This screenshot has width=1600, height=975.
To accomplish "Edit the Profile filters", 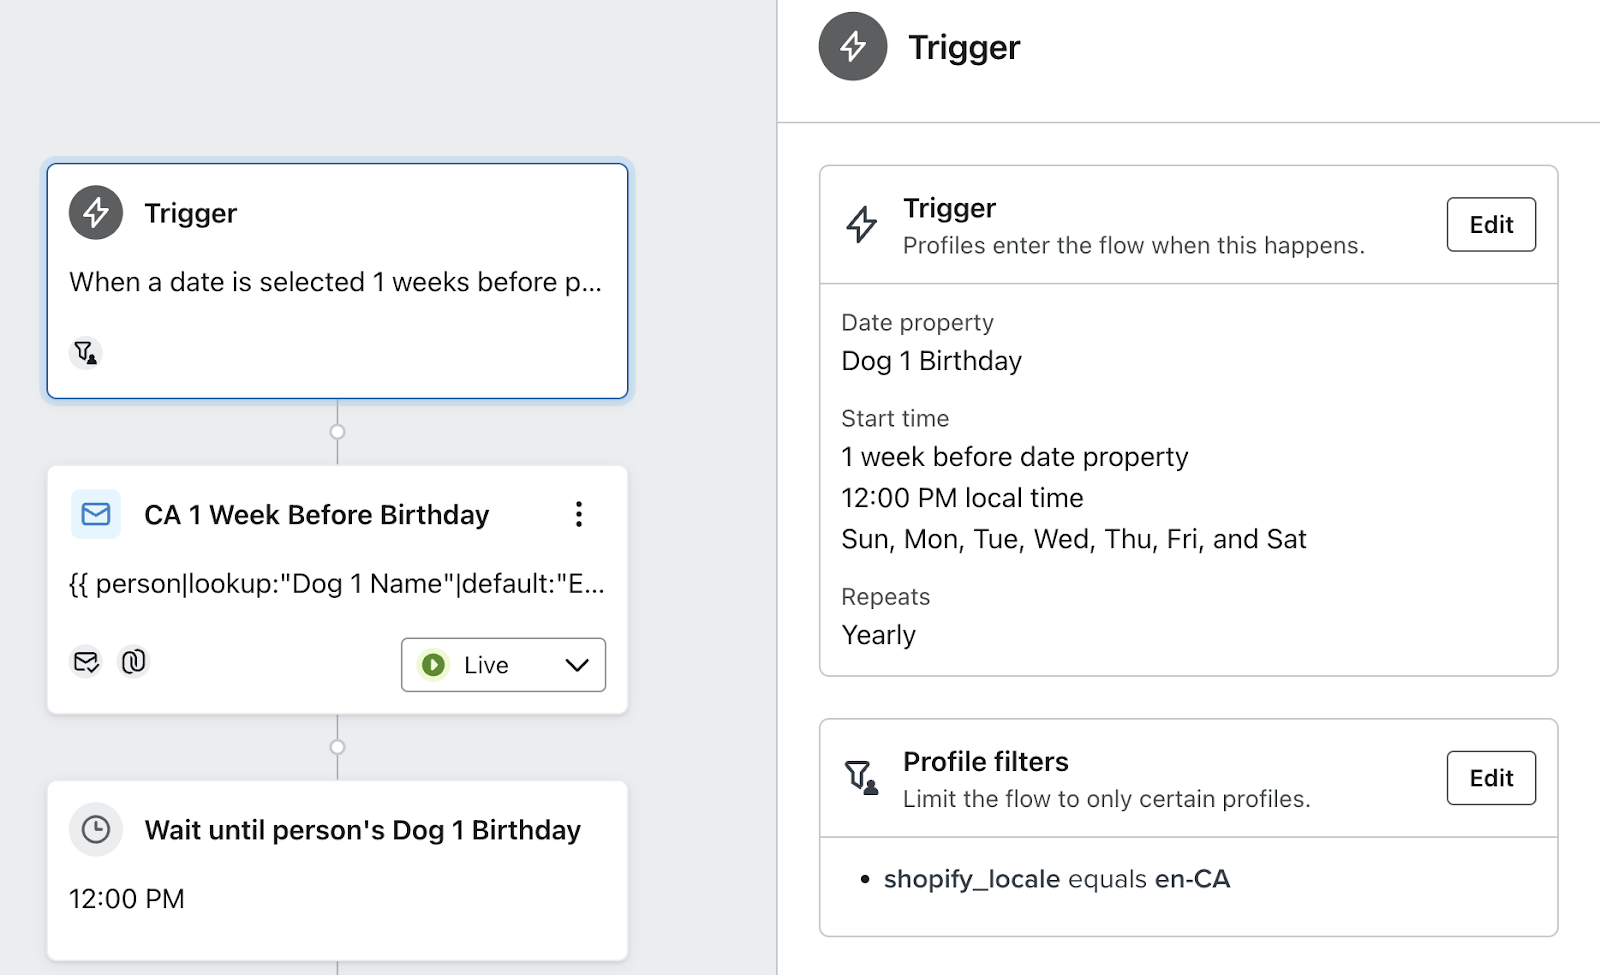I will tap(1490, 778).
